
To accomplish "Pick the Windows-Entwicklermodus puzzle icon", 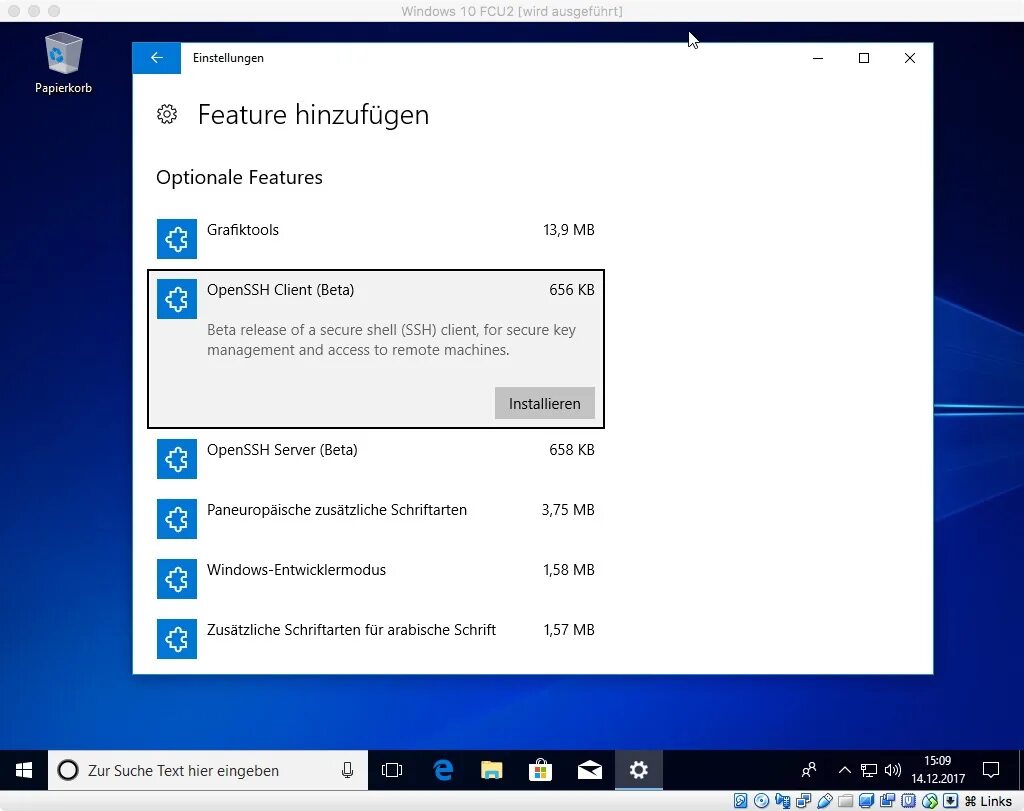I will point(176,579).
